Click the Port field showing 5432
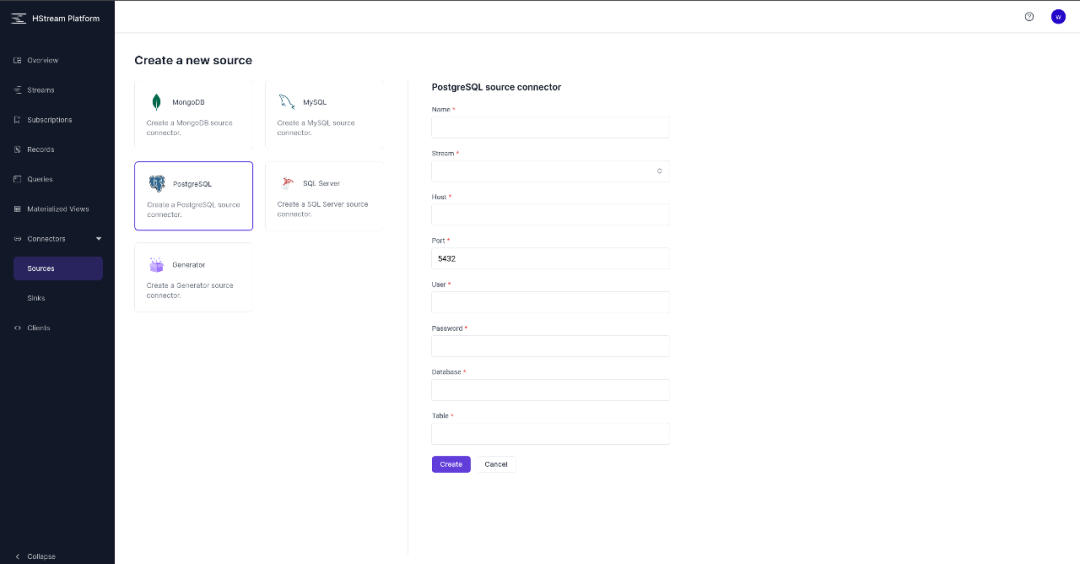Screen dimensions: 1080x564 [x=550, y=258]
